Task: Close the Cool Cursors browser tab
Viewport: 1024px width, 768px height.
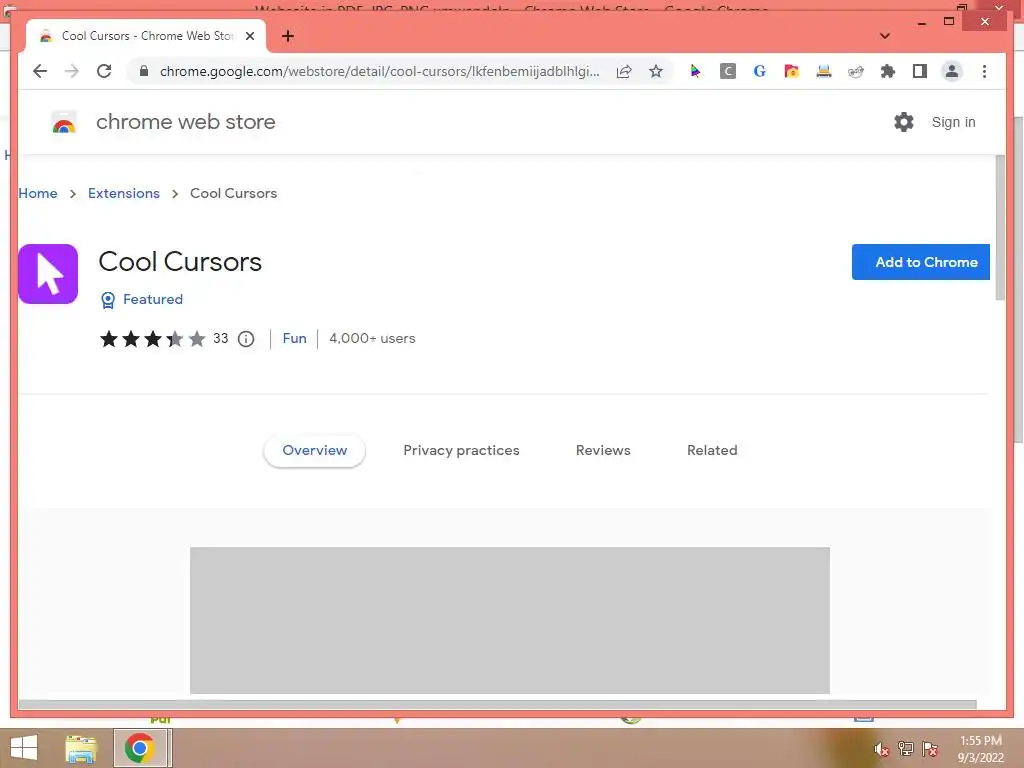Action: (x=249, y=36)
